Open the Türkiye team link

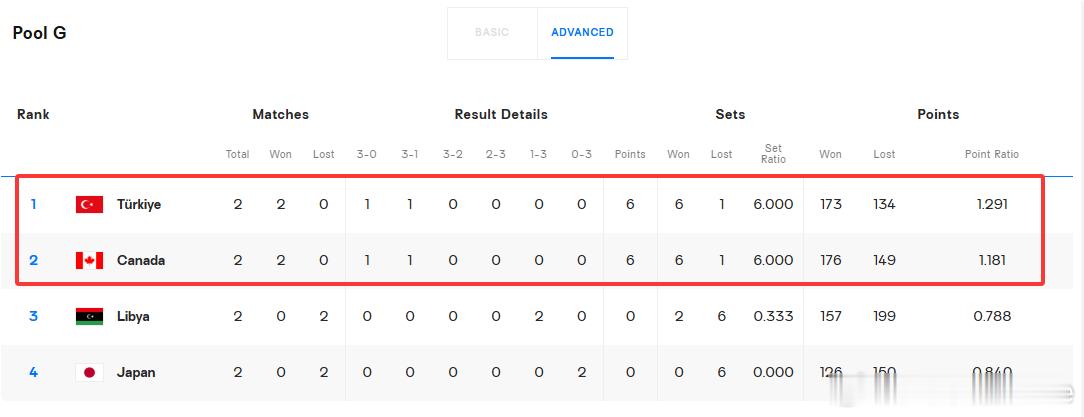point(139,205)
